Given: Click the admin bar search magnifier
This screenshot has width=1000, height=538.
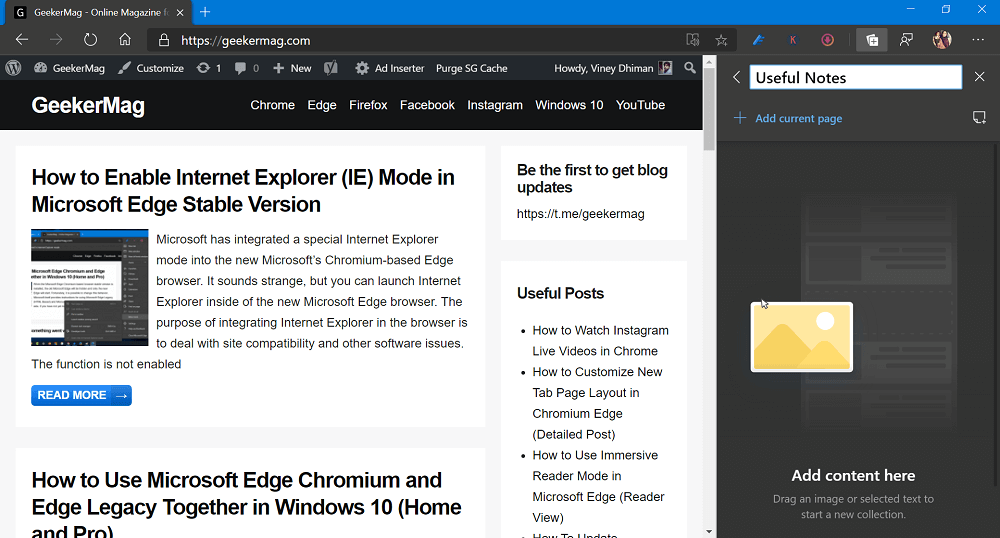Looking at the screenshot, I should click(x=689, y=68).
